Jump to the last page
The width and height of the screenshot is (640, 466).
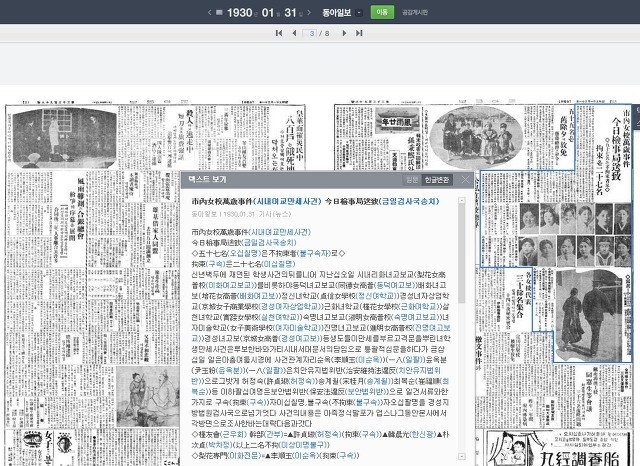coord(359,33)
